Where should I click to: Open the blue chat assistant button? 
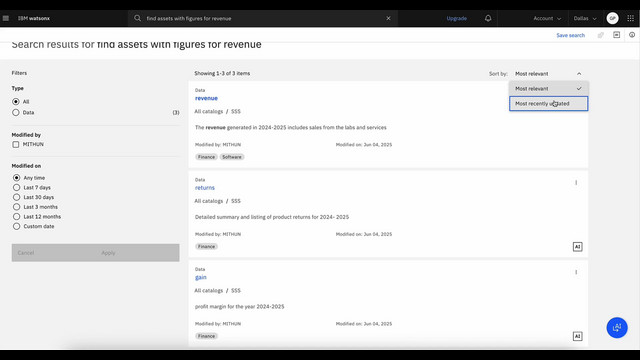point(617,328)
